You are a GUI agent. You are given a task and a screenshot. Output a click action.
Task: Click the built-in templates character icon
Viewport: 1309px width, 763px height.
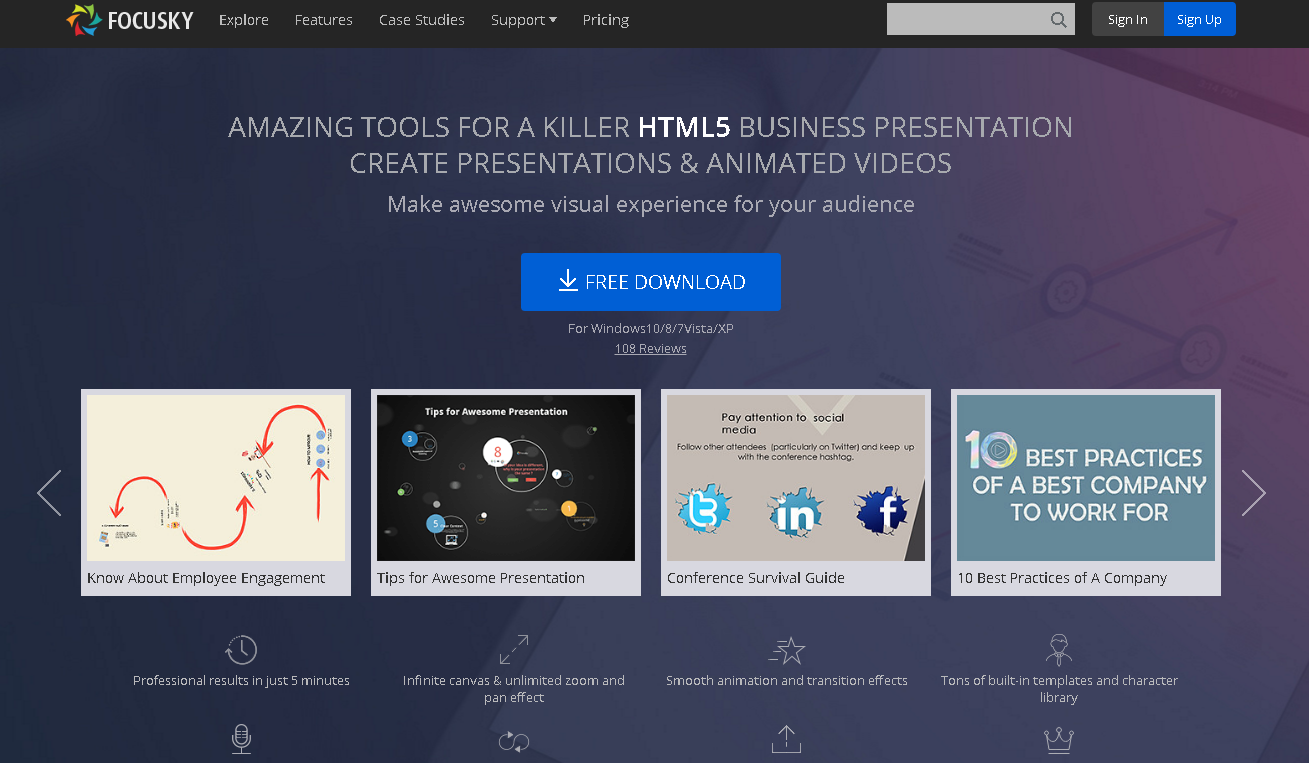1059,649
